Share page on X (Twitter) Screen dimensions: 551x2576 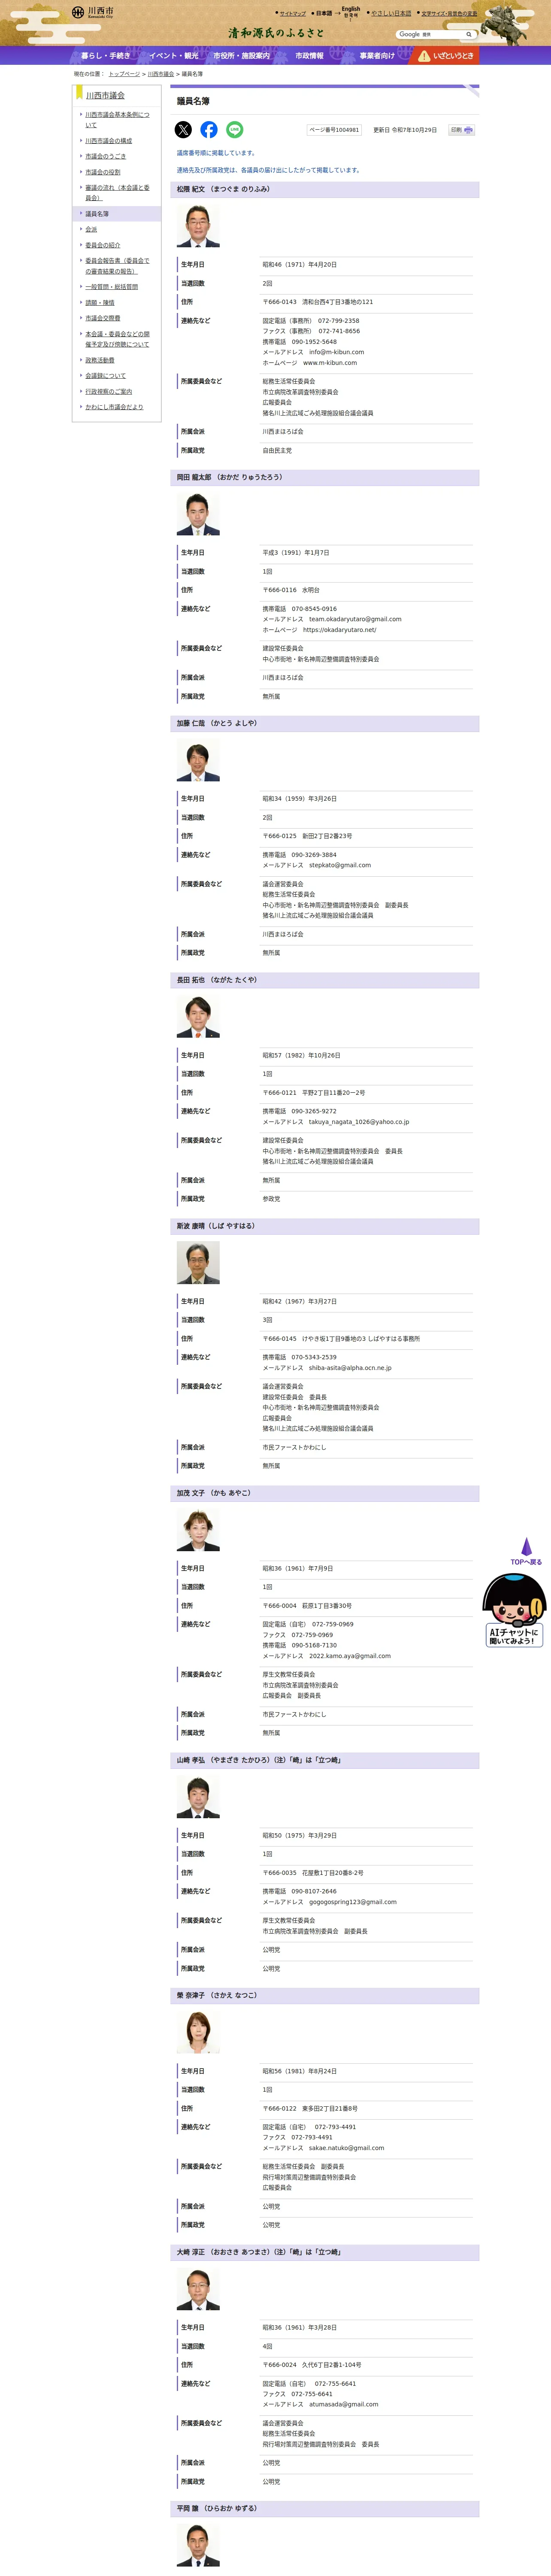click(183, 130)
